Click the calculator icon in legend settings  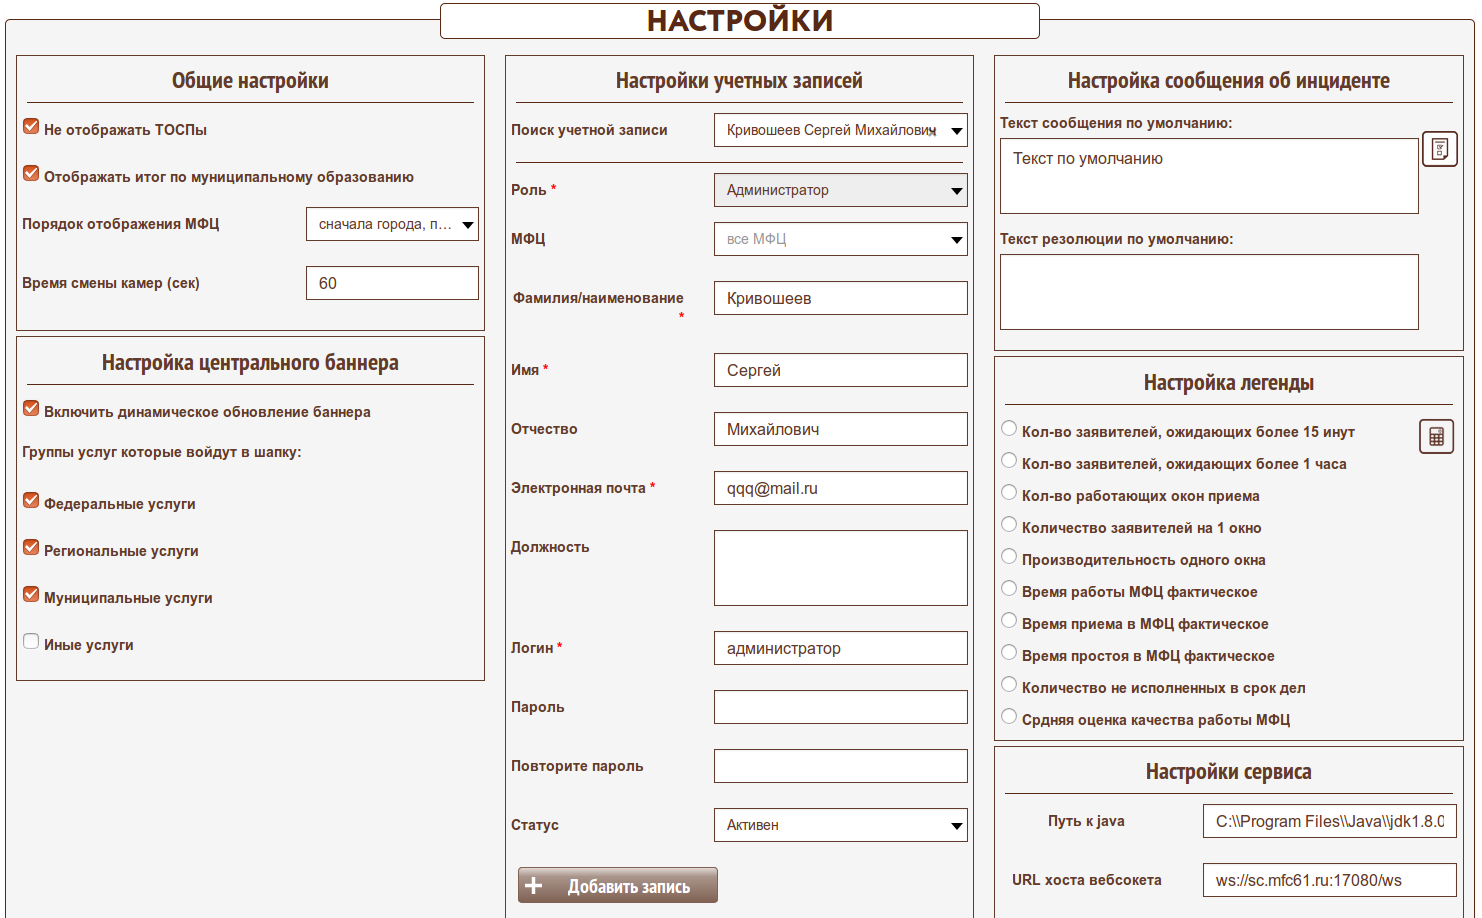coord(1436,436)
